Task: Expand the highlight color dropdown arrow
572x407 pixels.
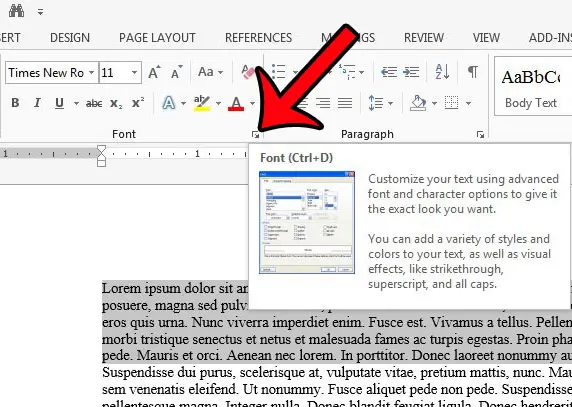Action: (218, 104)
